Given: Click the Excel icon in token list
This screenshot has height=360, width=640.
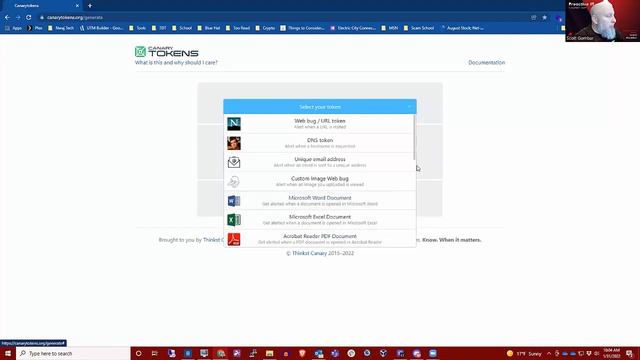Looking at the screenshot, I should [x=234, y=220].
